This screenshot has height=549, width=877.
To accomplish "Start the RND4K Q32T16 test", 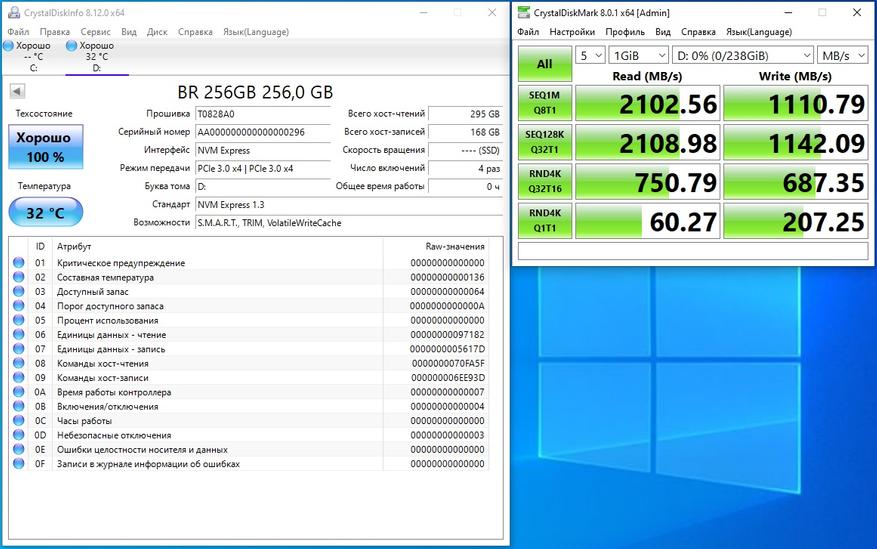I will (544, 180).
